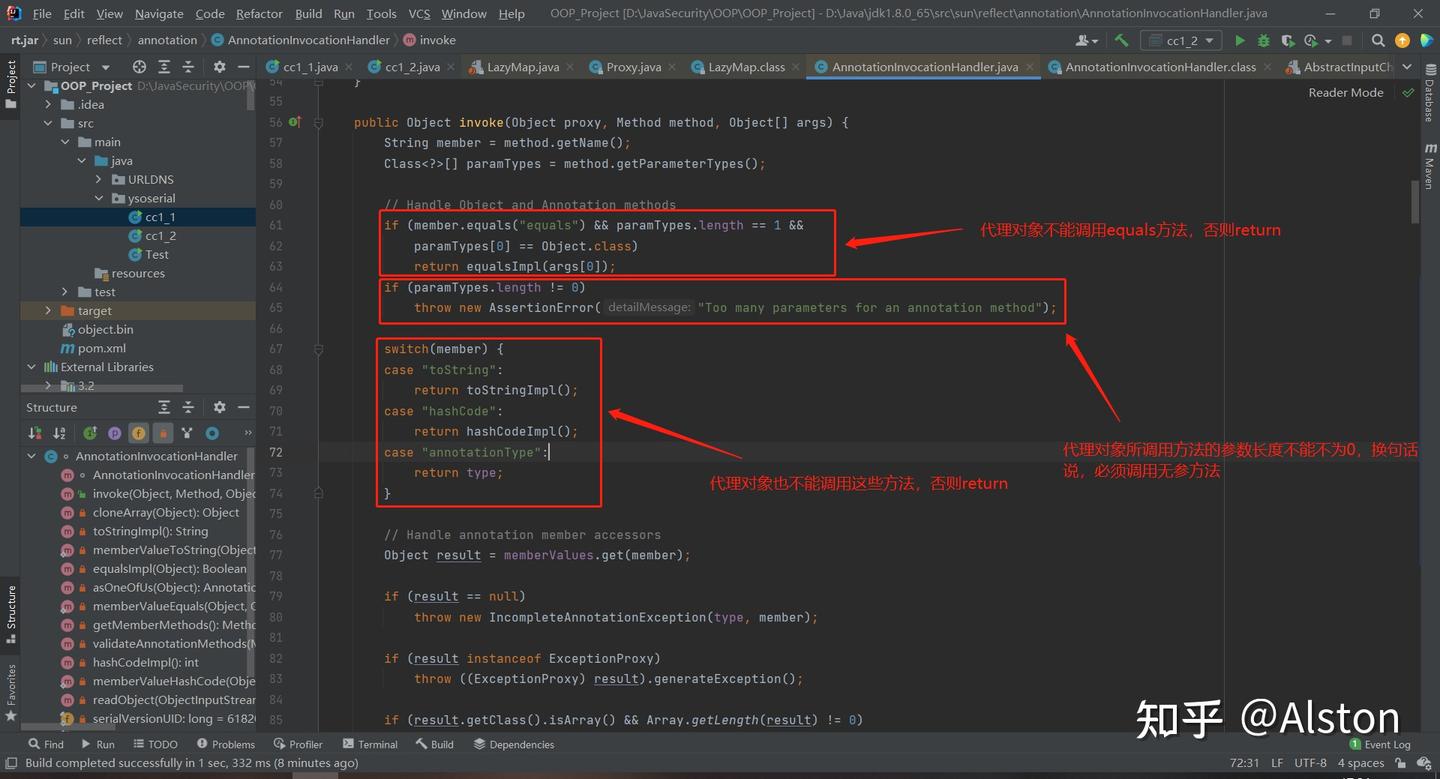Toggle show fields in Structure panel

[138, 433]
